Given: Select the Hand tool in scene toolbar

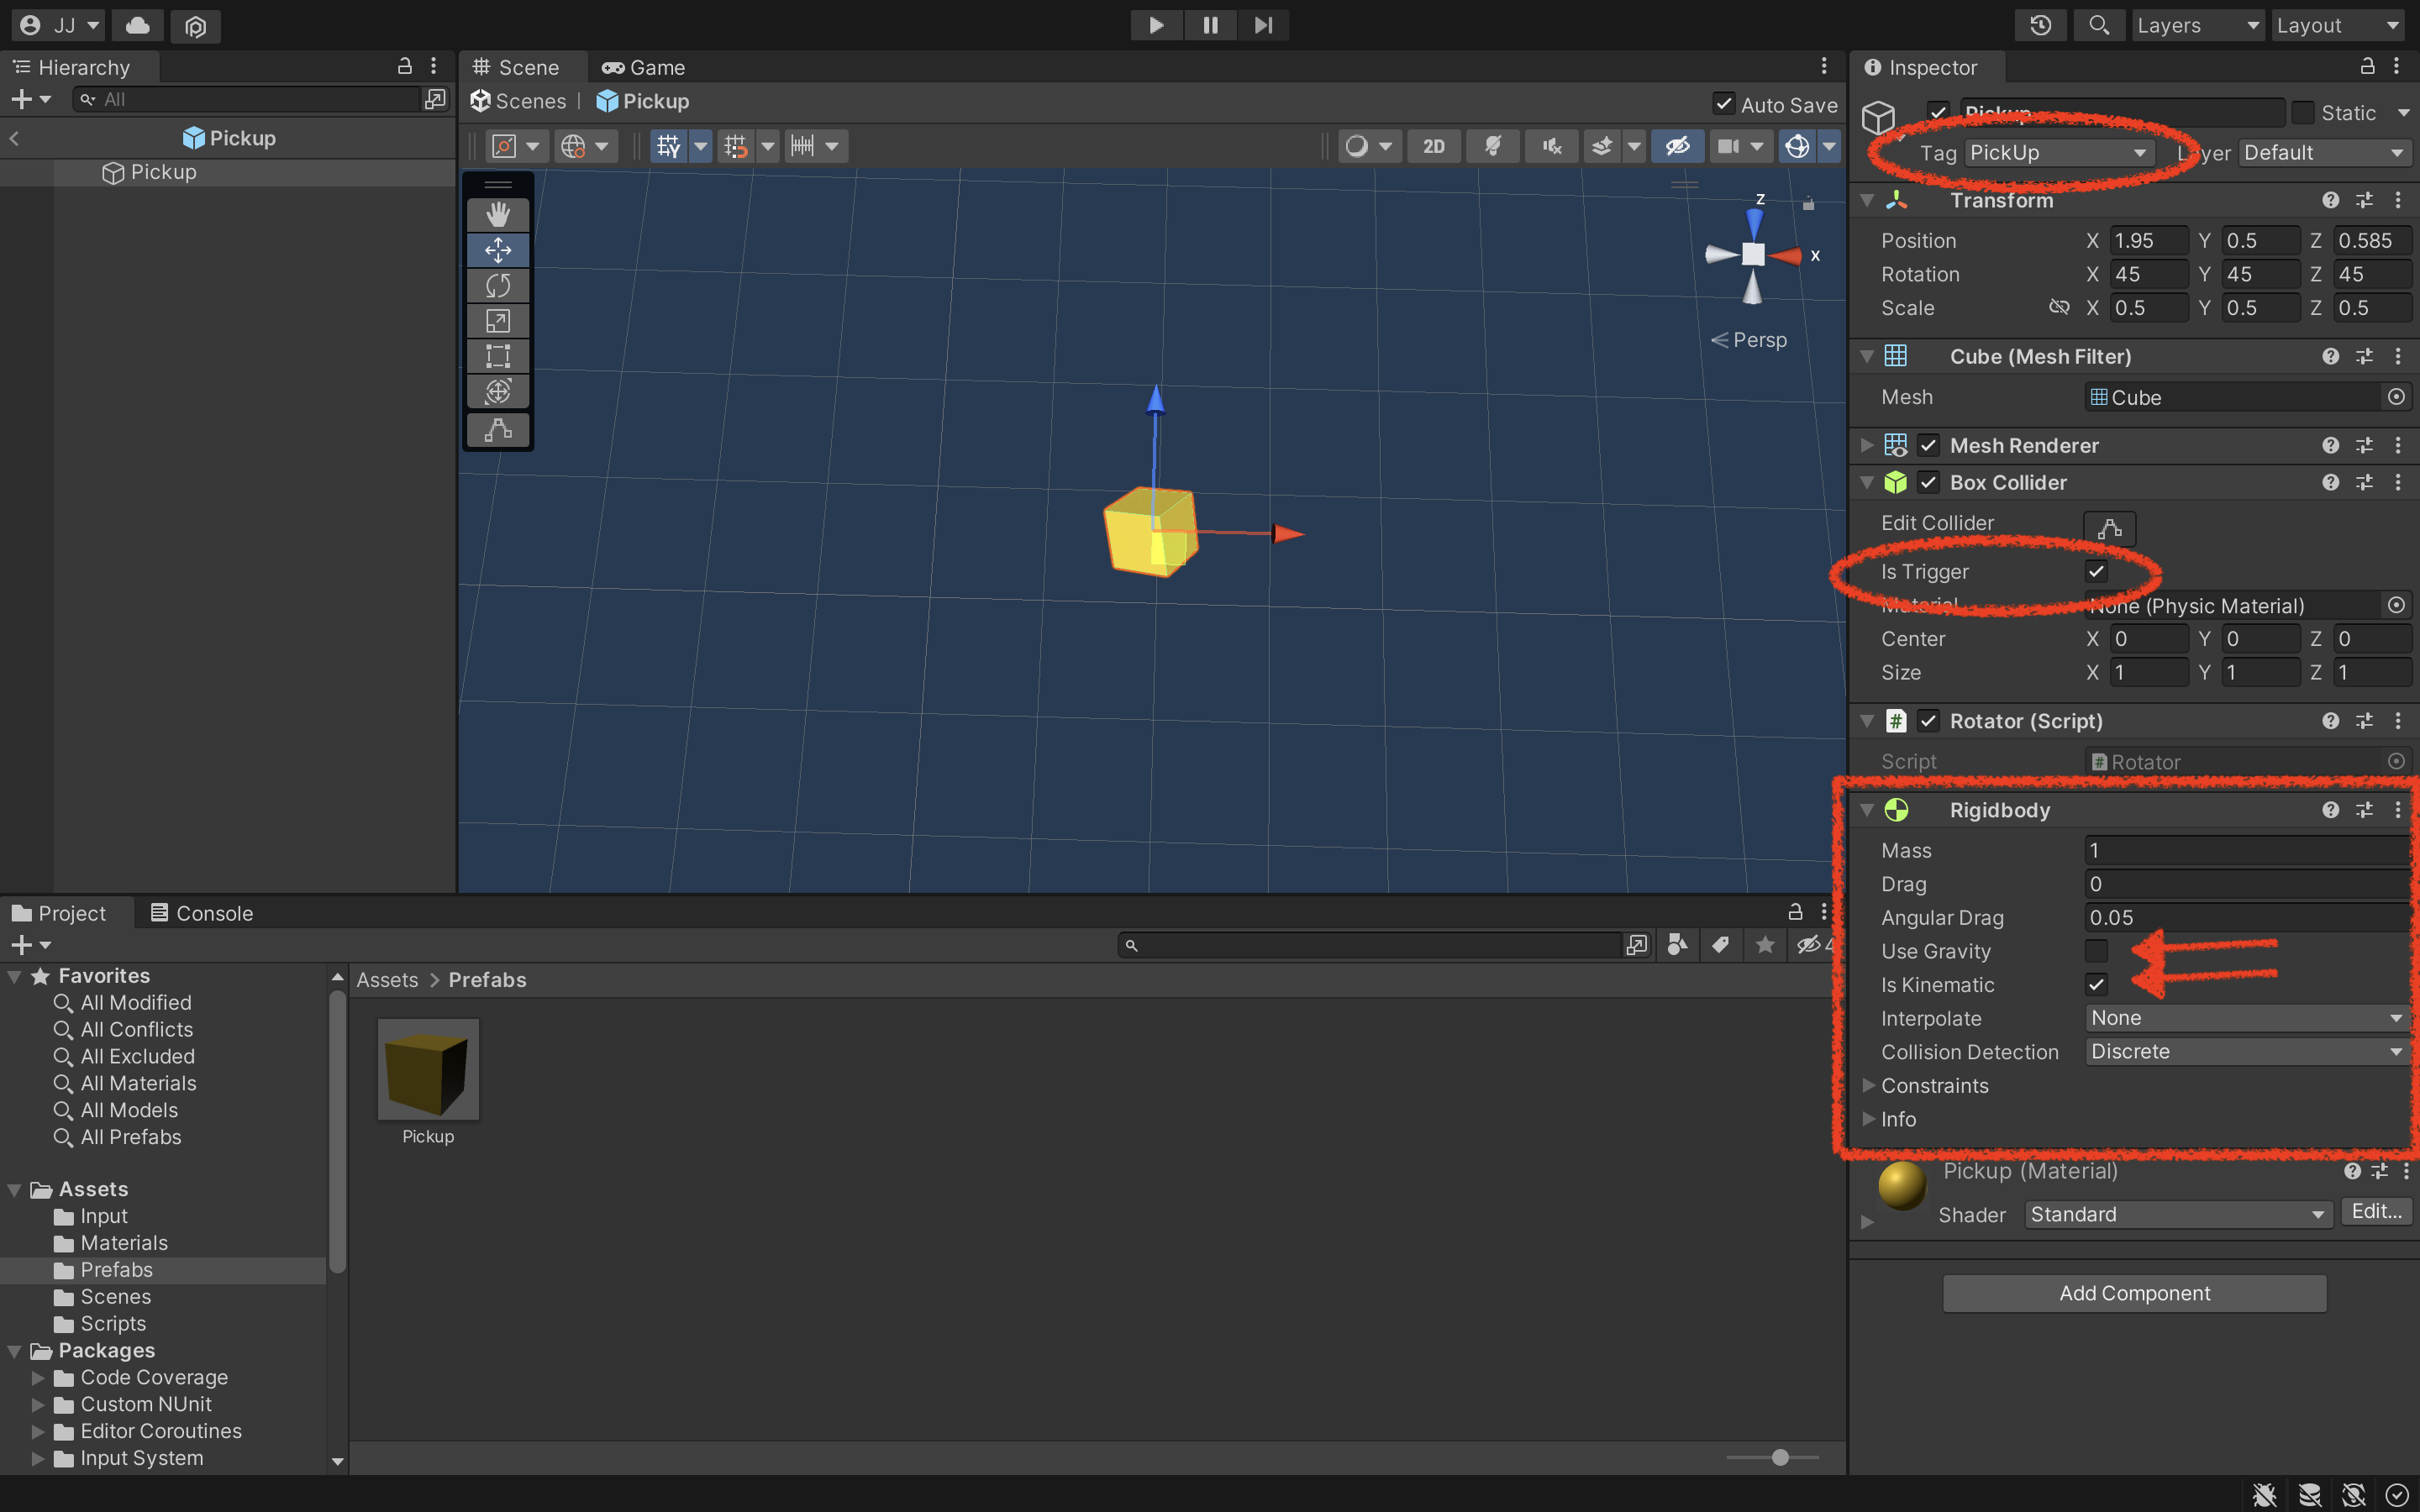Looking at the screenshot, I should tap(498, 215).
